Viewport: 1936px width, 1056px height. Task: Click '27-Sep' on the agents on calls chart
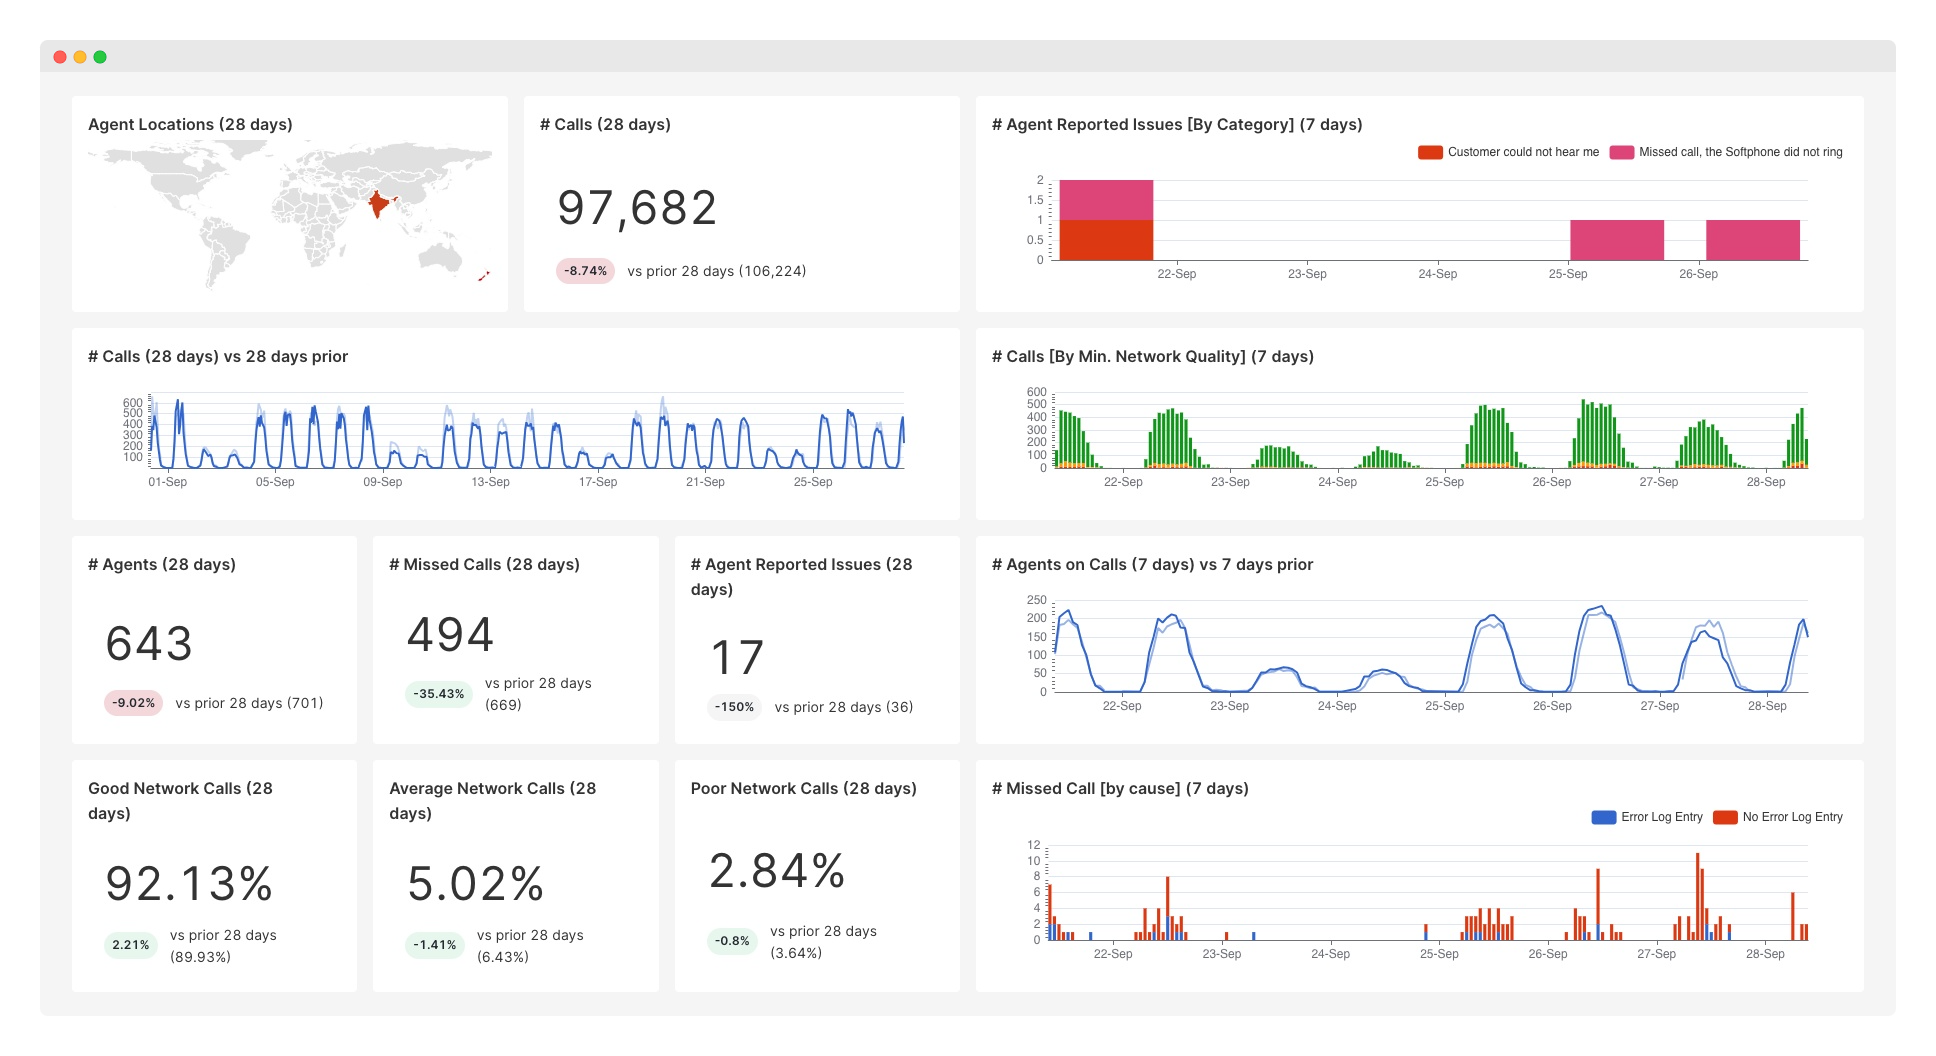1659,706
